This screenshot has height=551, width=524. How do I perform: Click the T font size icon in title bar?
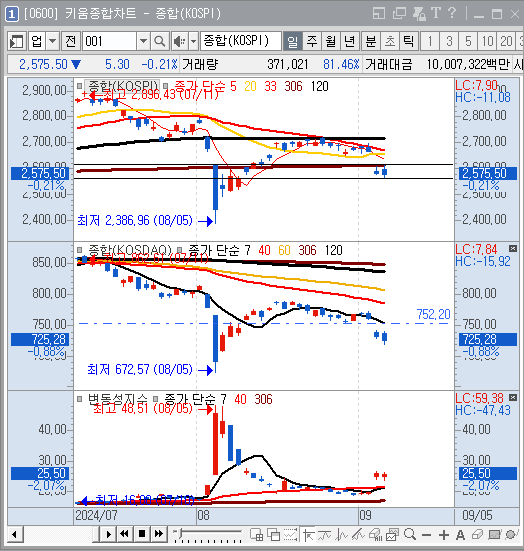point(436,13)
